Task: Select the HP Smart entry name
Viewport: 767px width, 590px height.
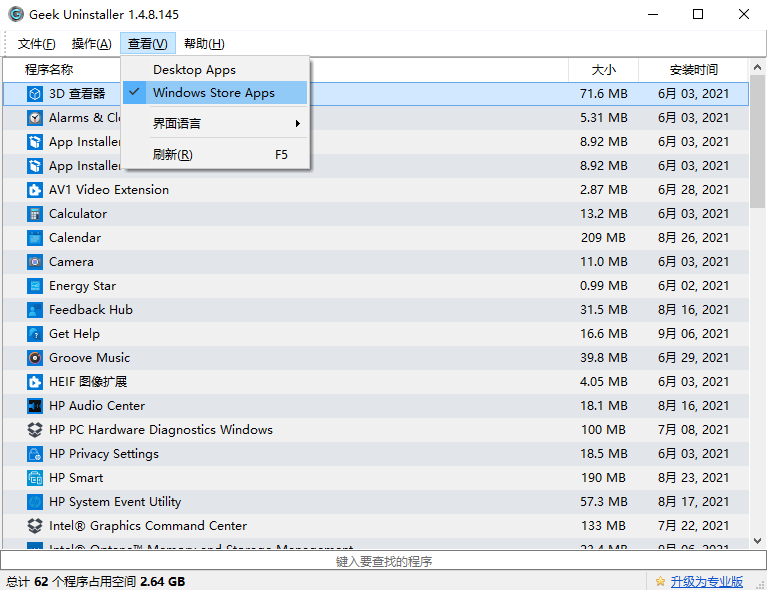Action: click(76, 477)
